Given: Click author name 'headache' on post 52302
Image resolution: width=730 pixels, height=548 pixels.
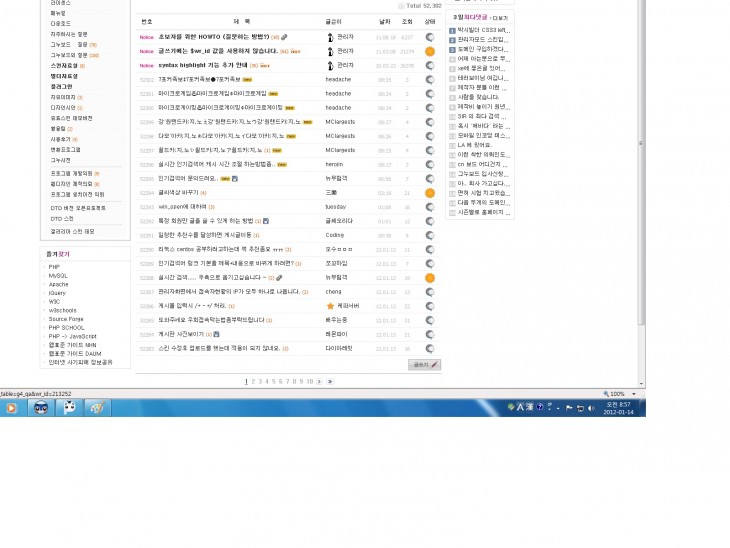Looking at the screenshot, I should click(338, 80).
